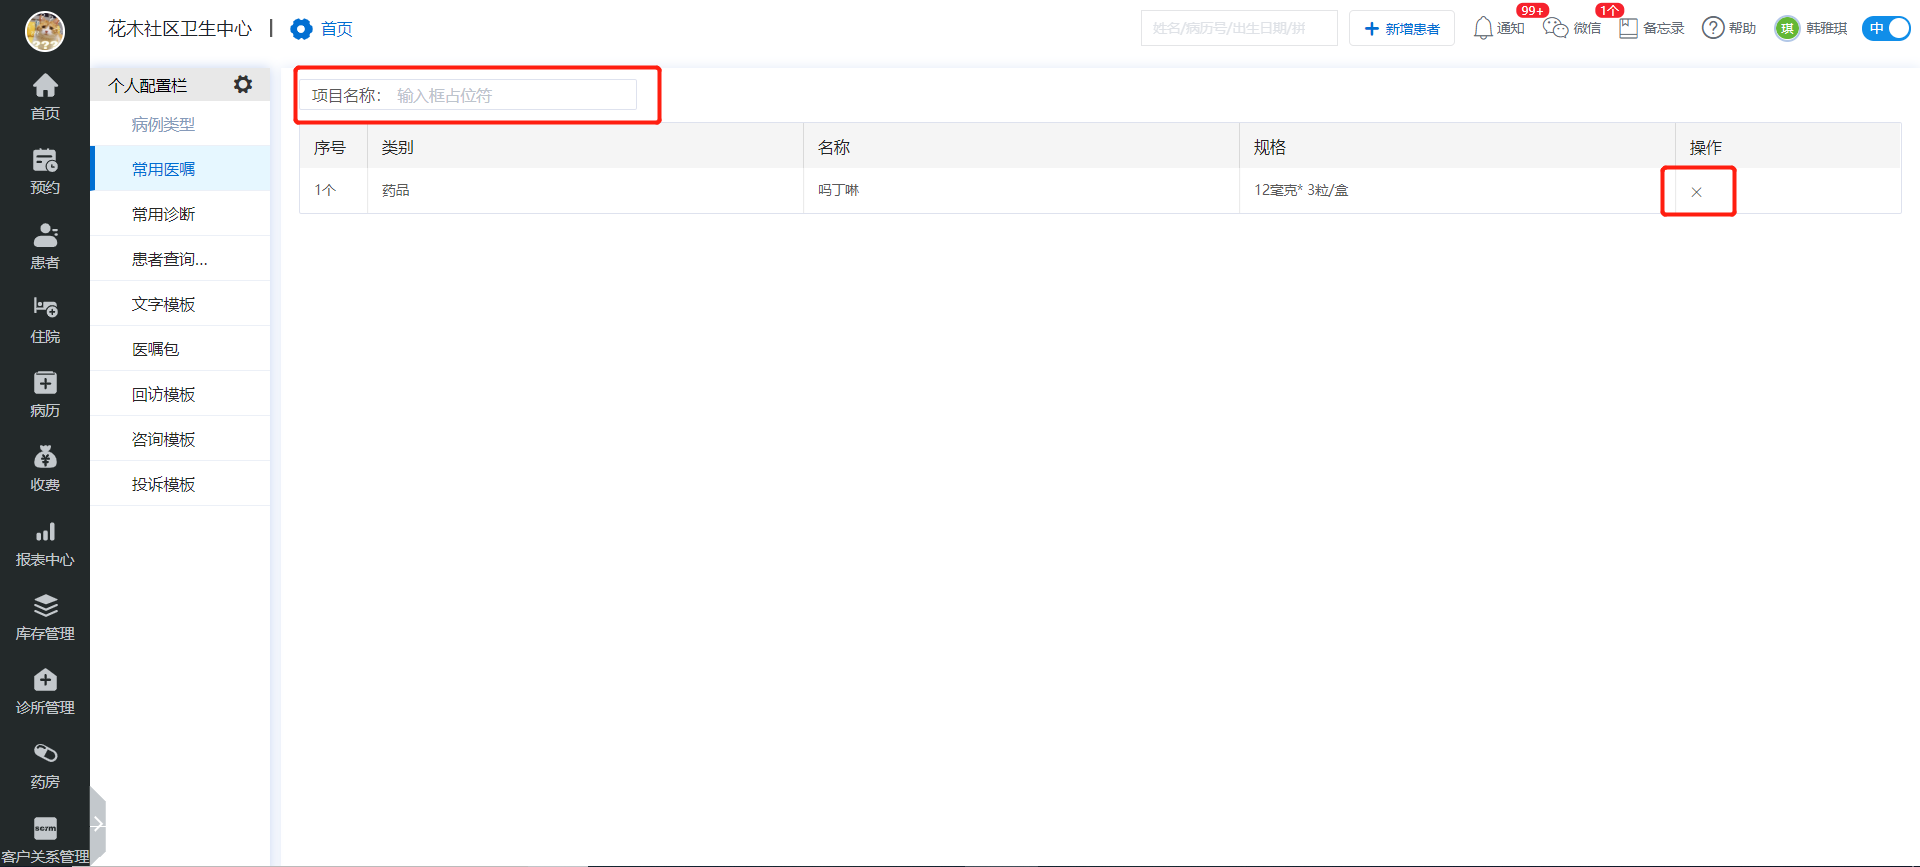
Task: Click the 个人配置栏 panel title
Action: [148, 85]
